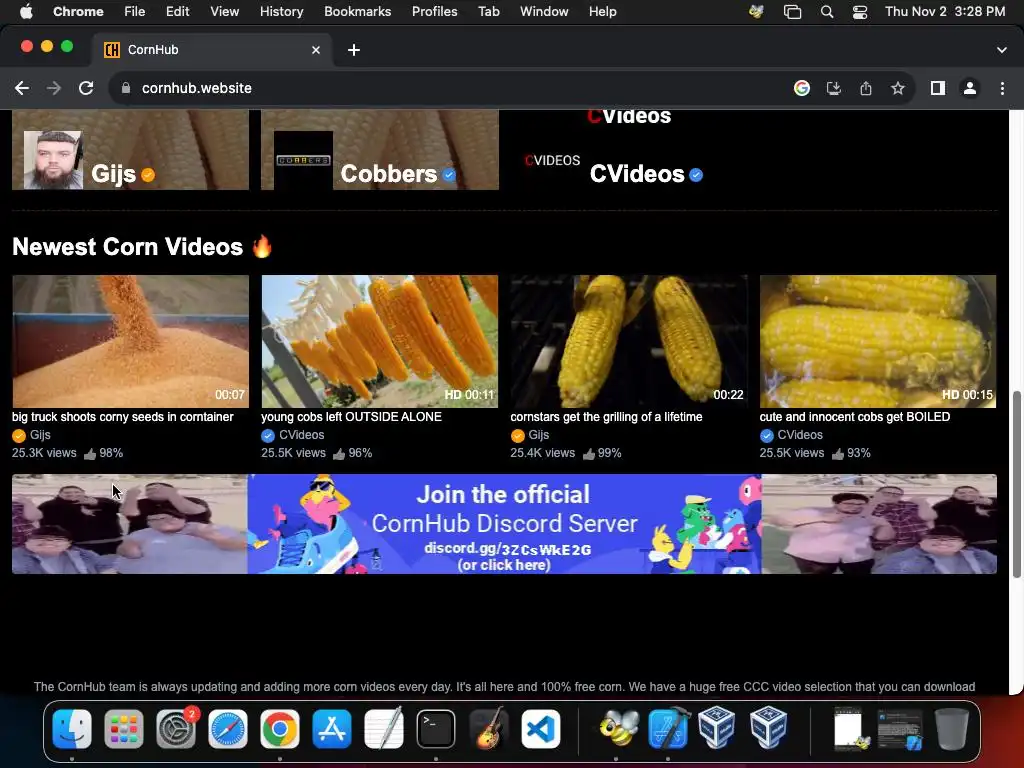The height and width of the screenshot is (768, 1024).
Task: Reload the CornHub page
Action: (86, 88)
